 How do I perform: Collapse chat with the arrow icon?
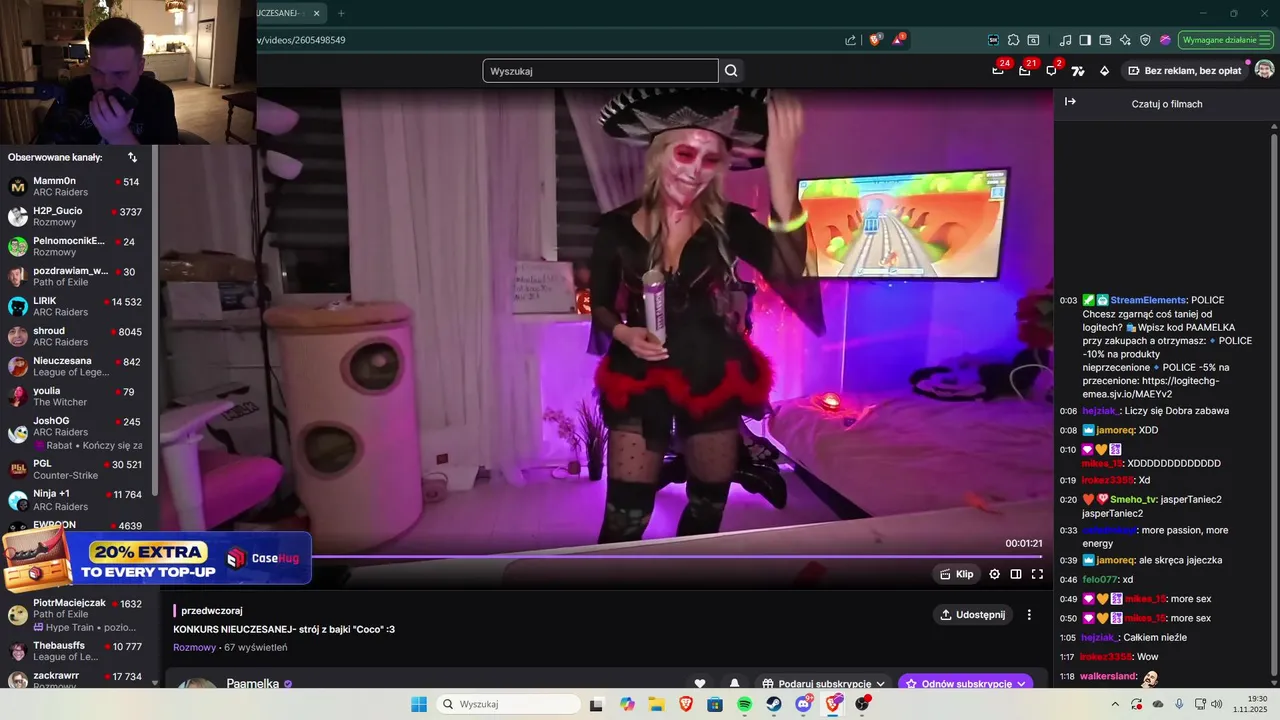[1070, 102]
